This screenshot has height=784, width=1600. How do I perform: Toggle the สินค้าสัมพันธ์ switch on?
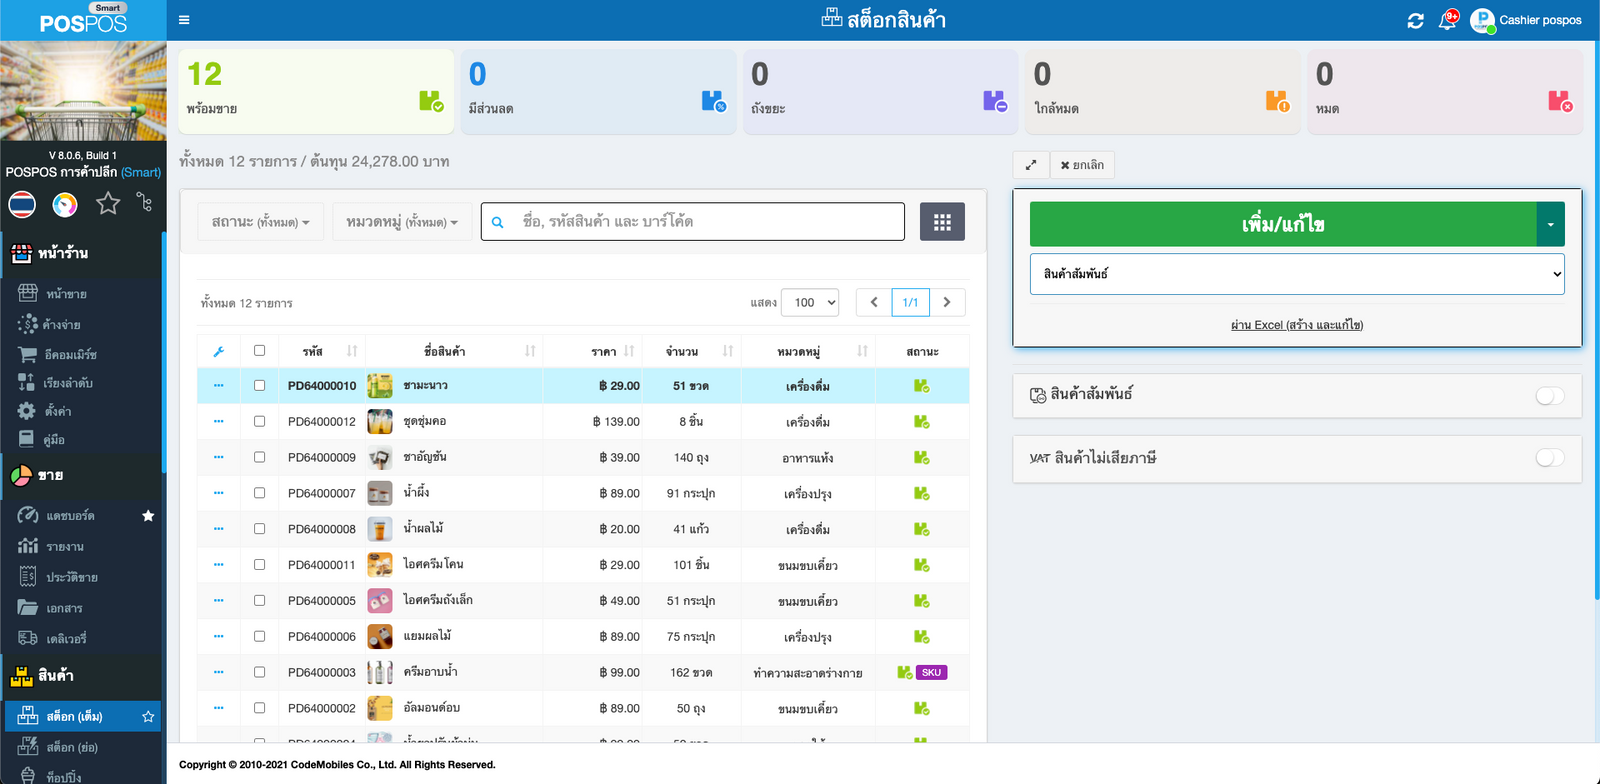coord(1549,396)
